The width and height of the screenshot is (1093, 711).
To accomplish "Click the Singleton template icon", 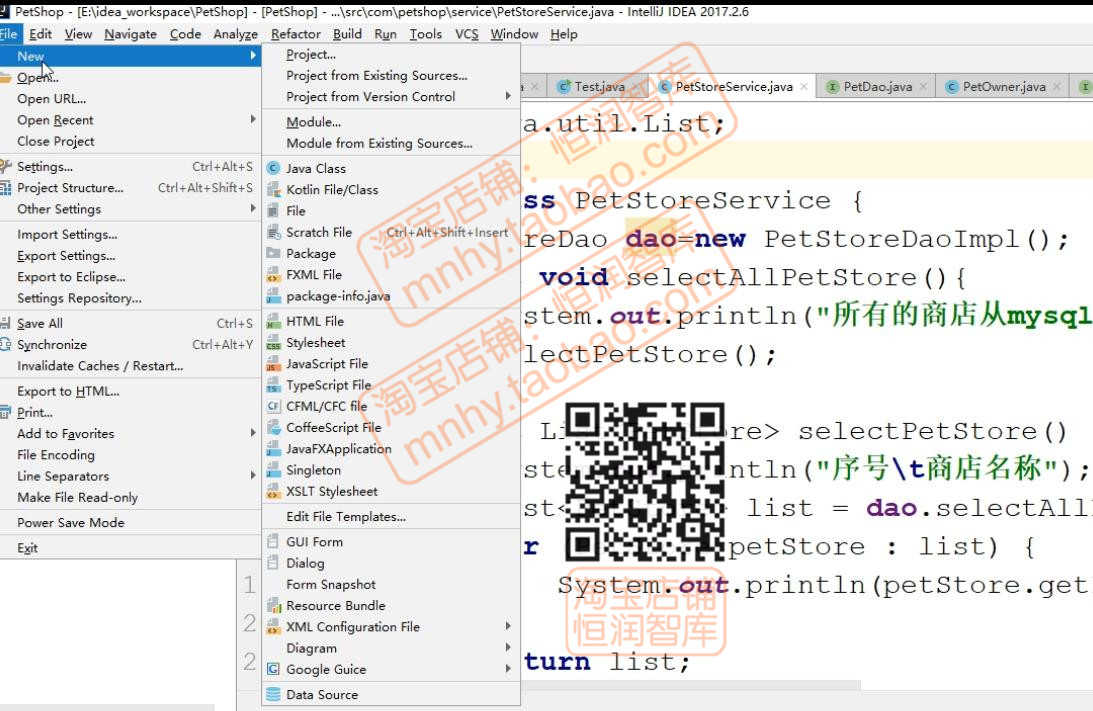I will pyautogui.click(x=273, y=471).
